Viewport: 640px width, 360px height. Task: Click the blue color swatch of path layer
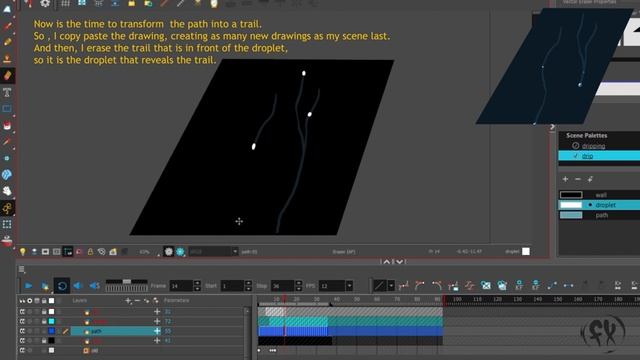51,331
